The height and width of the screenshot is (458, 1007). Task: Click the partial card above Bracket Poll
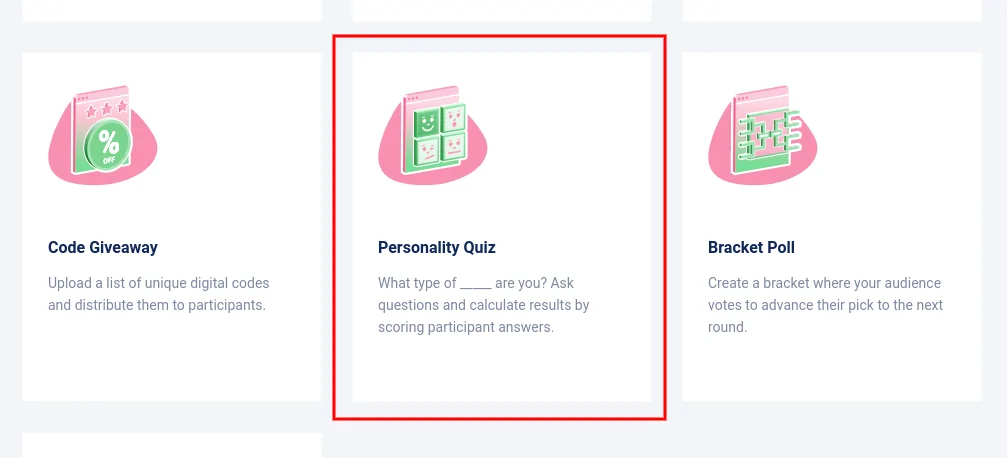(x=832, y=10)
